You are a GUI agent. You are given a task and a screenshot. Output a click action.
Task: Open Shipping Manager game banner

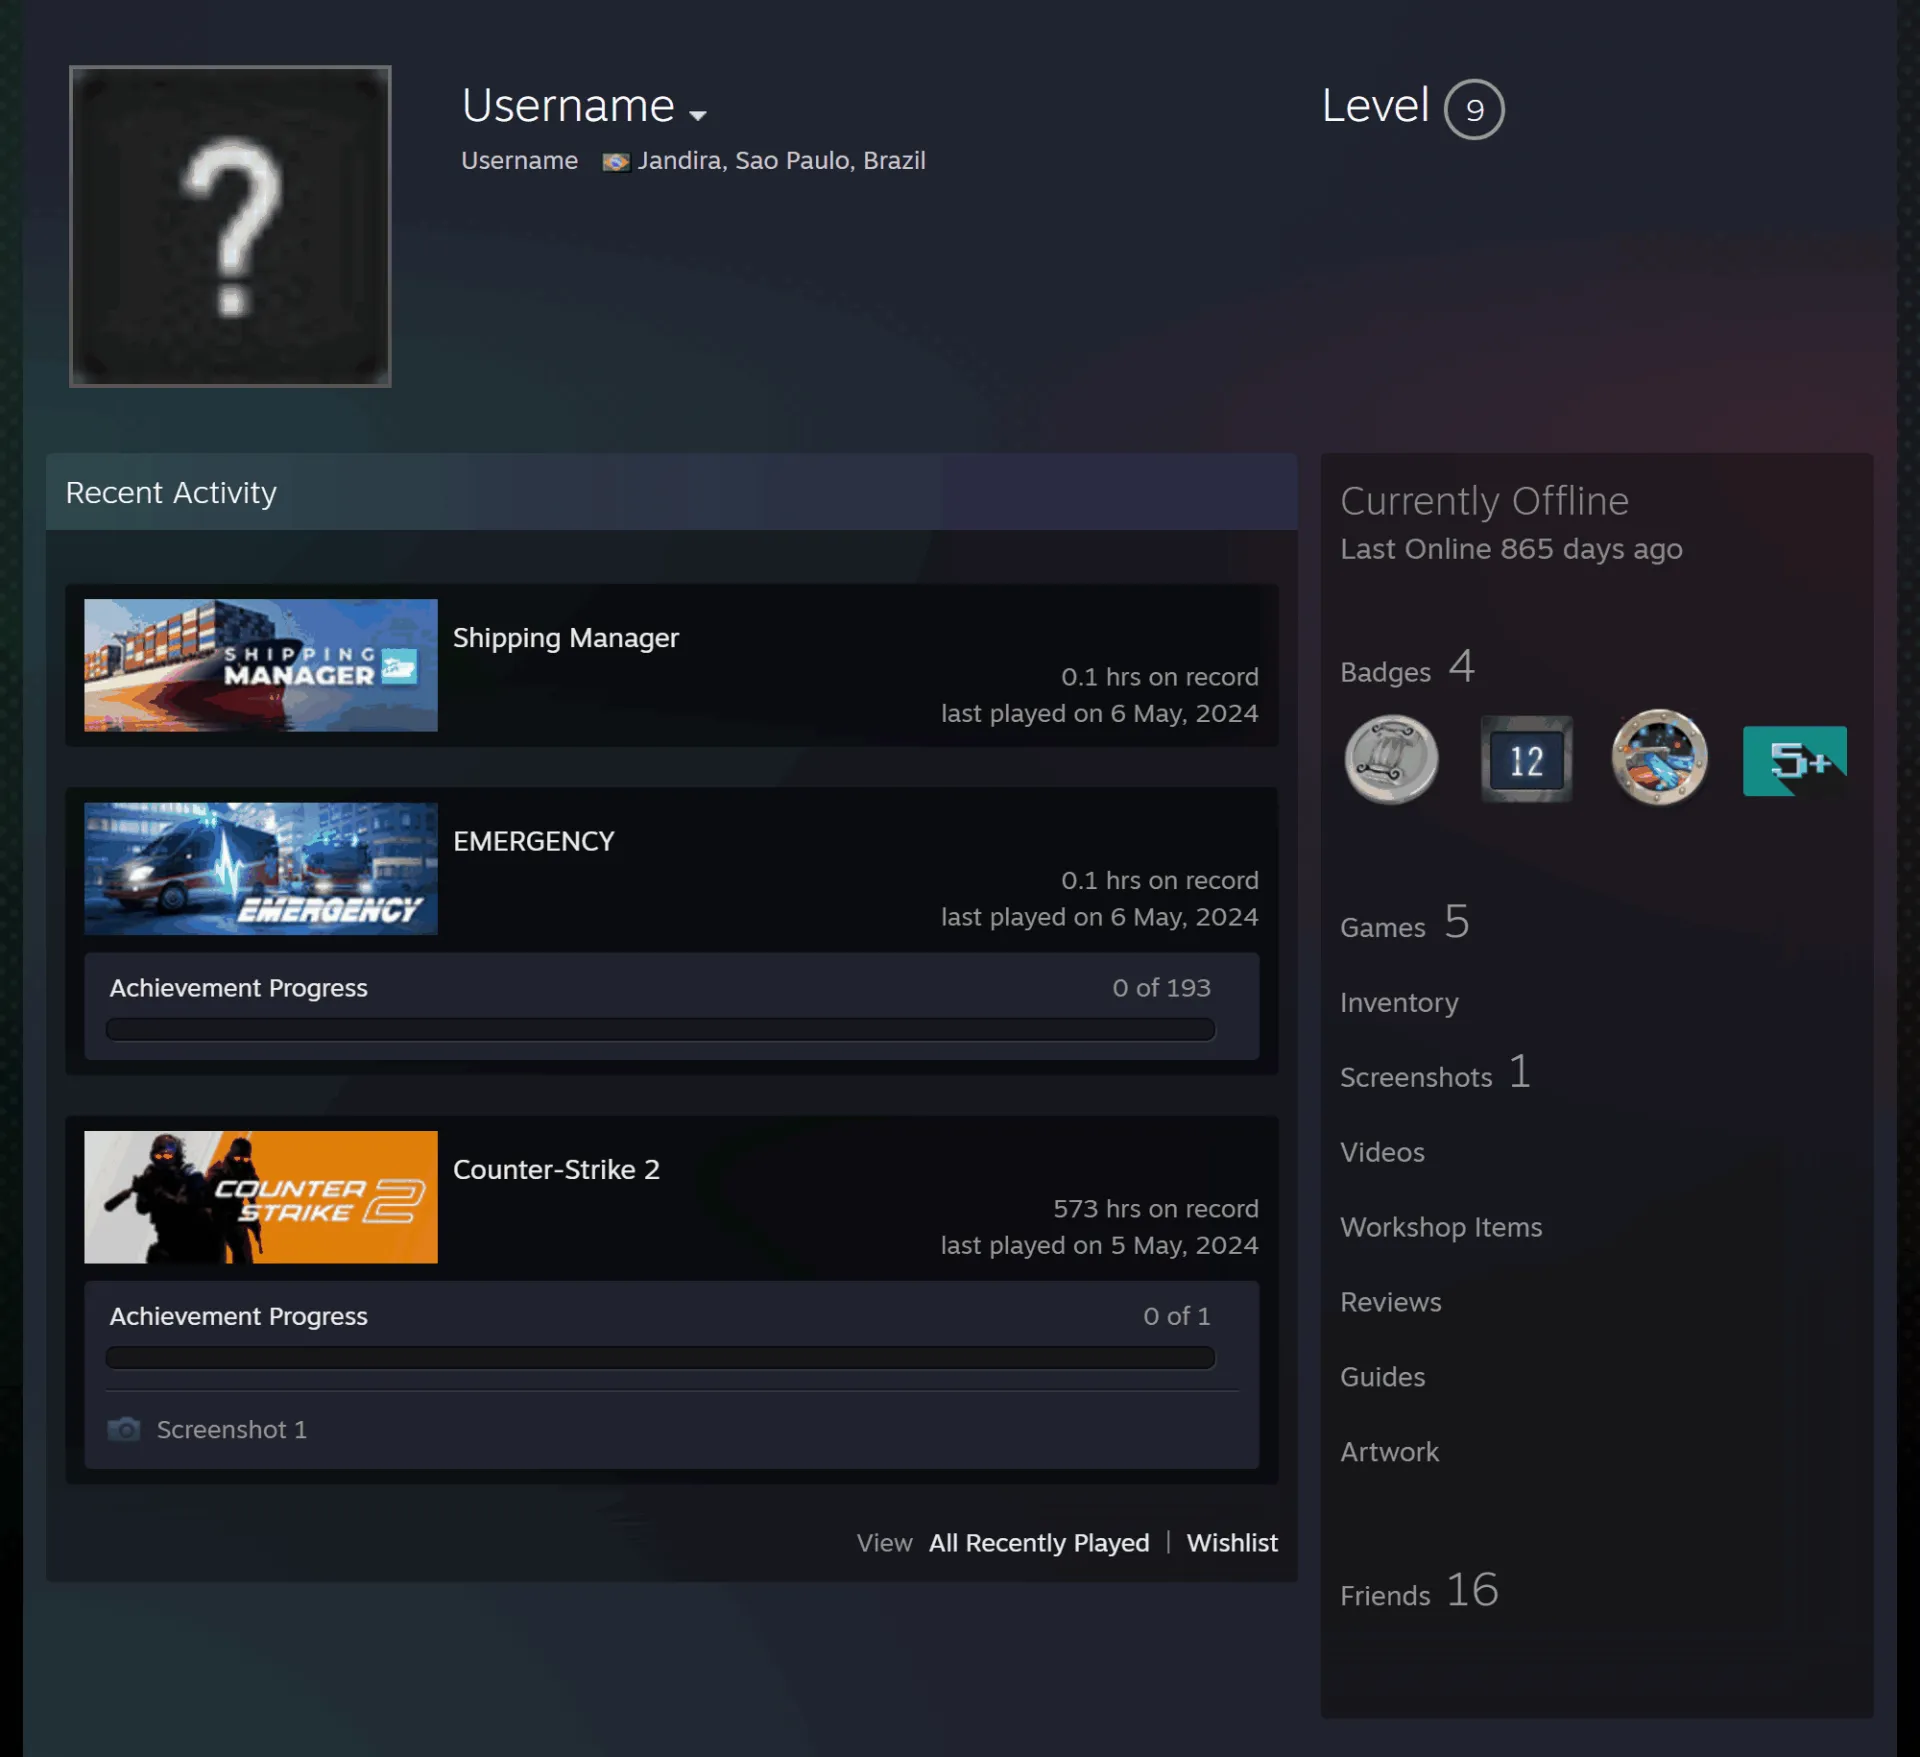coord(261,665)
